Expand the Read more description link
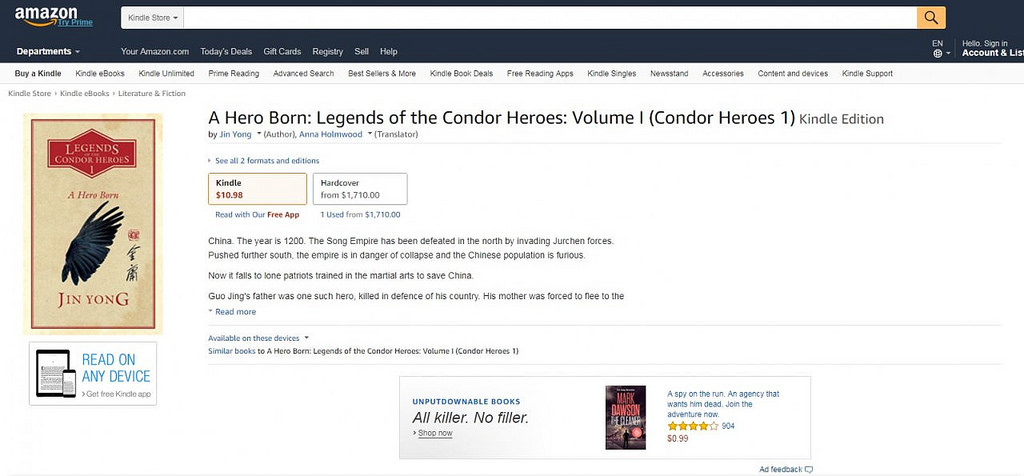This screenshot has height=476, width=1024. point(235,312)
